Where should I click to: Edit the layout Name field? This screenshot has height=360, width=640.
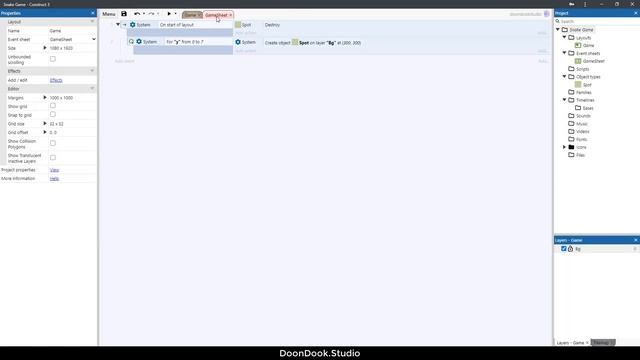72,31
